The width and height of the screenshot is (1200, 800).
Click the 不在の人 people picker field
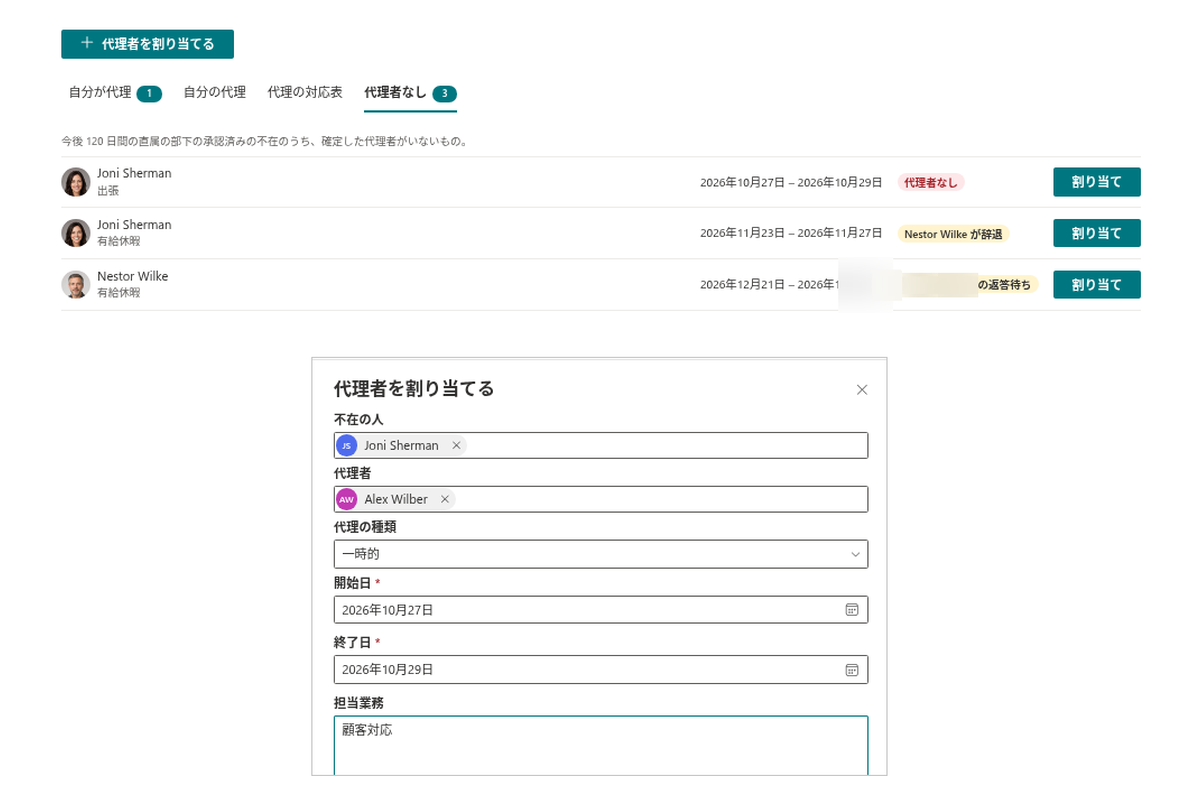pos(601,446)
